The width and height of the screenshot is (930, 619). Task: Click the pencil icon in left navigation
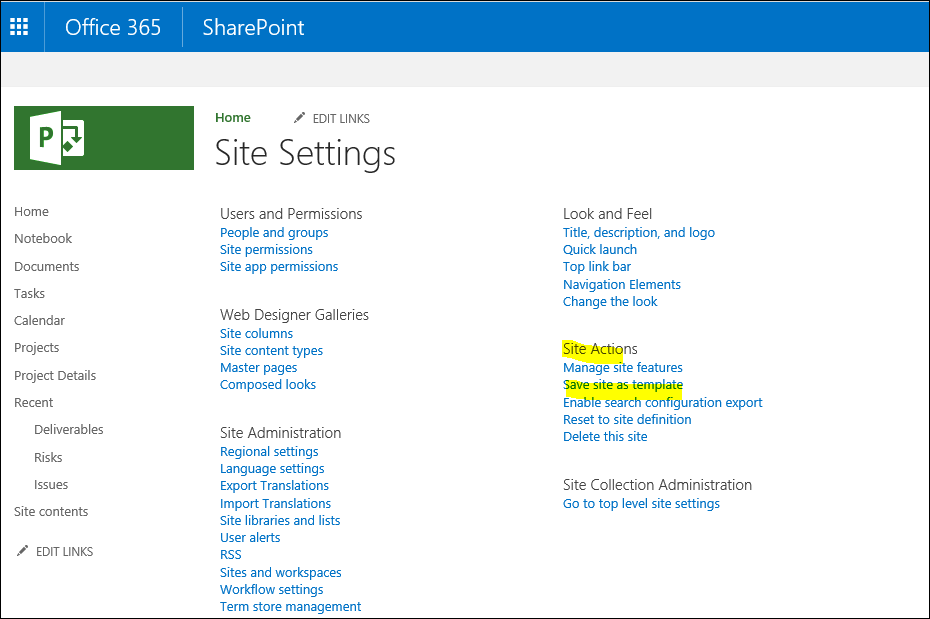click(23, 551)
